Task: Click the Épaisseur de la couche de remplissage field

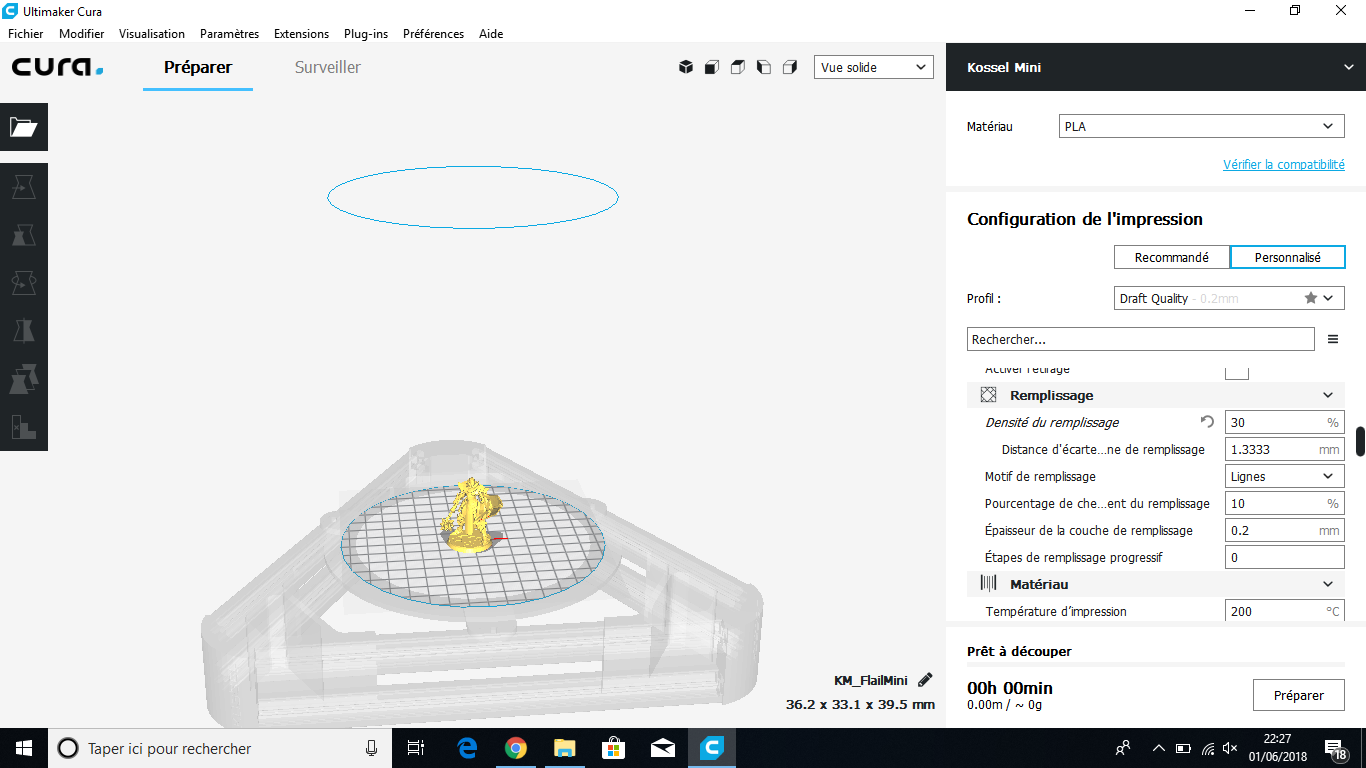Action: (1285, 530)
